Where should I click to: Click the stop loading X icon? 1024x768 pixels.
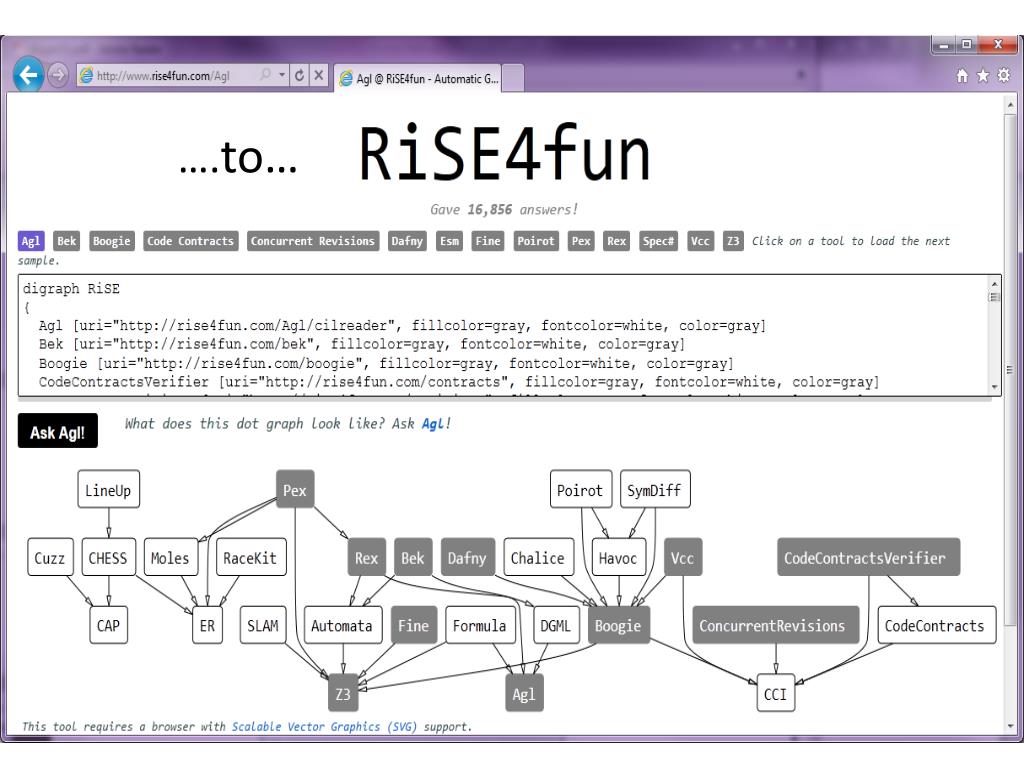coord(318,76)
